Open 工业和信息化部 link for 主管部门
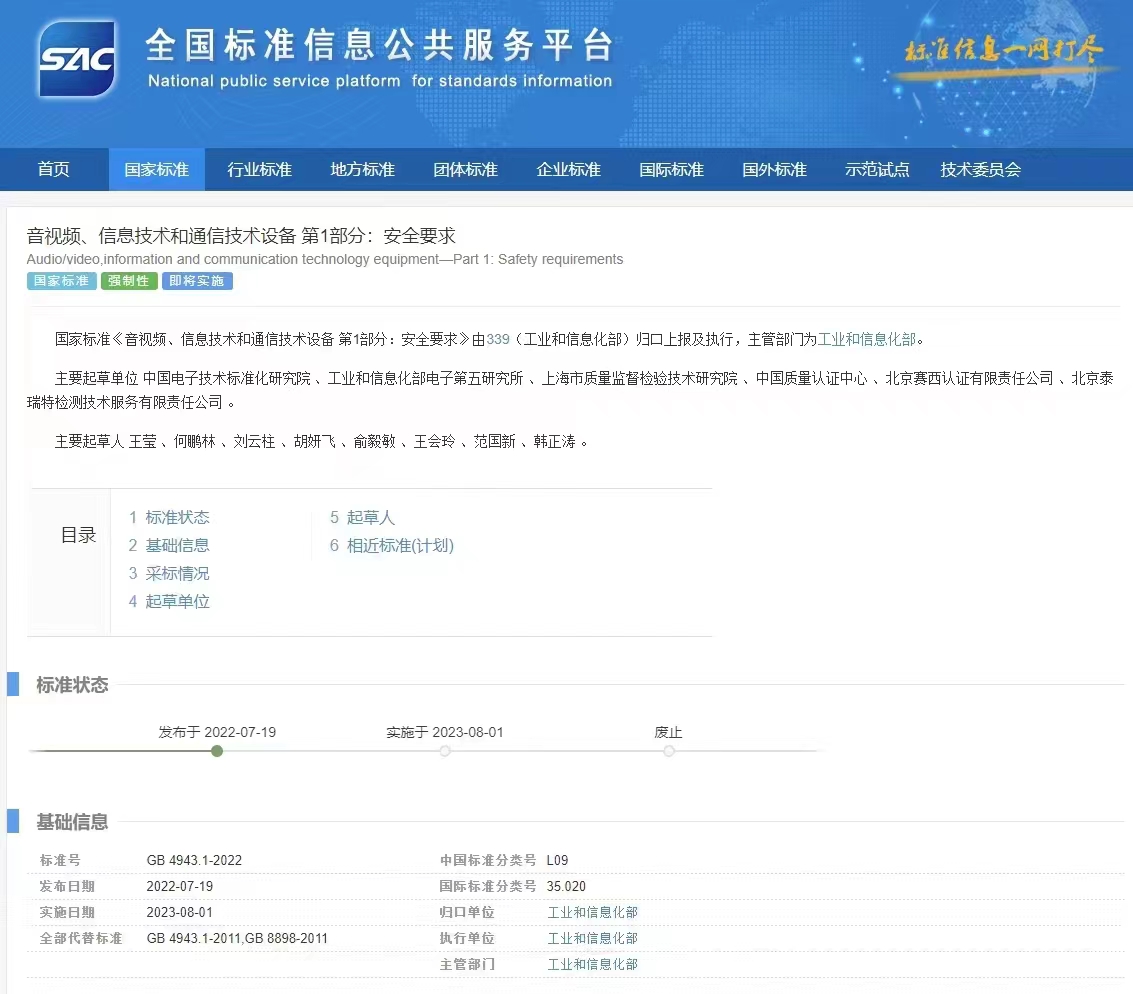The image size is (1133, 994). (591, 964)
